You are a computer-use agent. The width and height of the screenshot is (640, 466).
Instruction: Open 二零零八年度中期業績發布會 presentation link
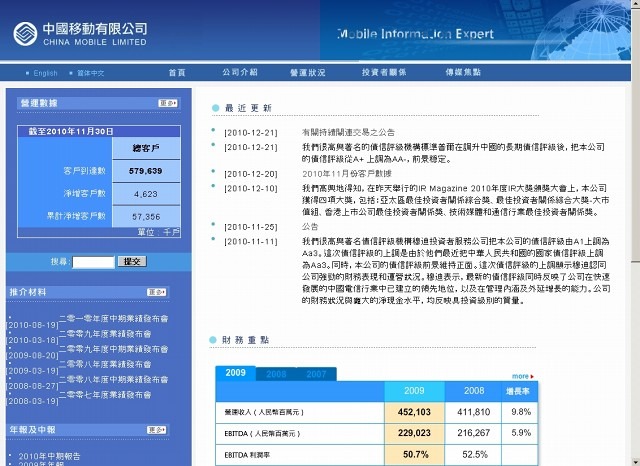(x=114, y=379)
